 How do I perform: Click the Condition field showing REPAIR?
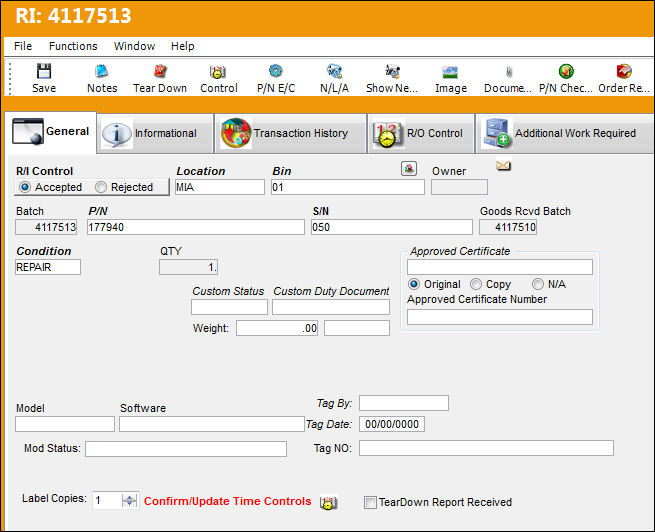(48, 267)
